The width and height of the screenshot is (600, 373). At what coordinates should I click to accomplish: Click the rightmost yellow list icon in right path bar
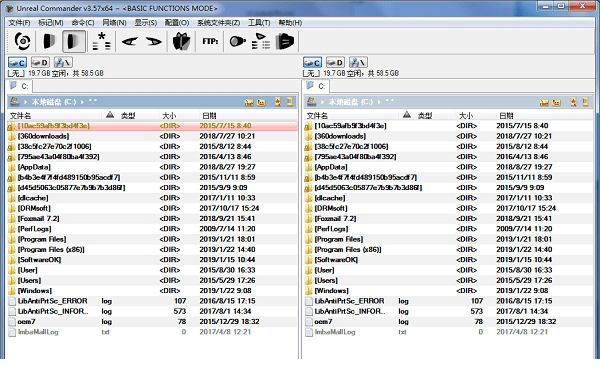585,102
